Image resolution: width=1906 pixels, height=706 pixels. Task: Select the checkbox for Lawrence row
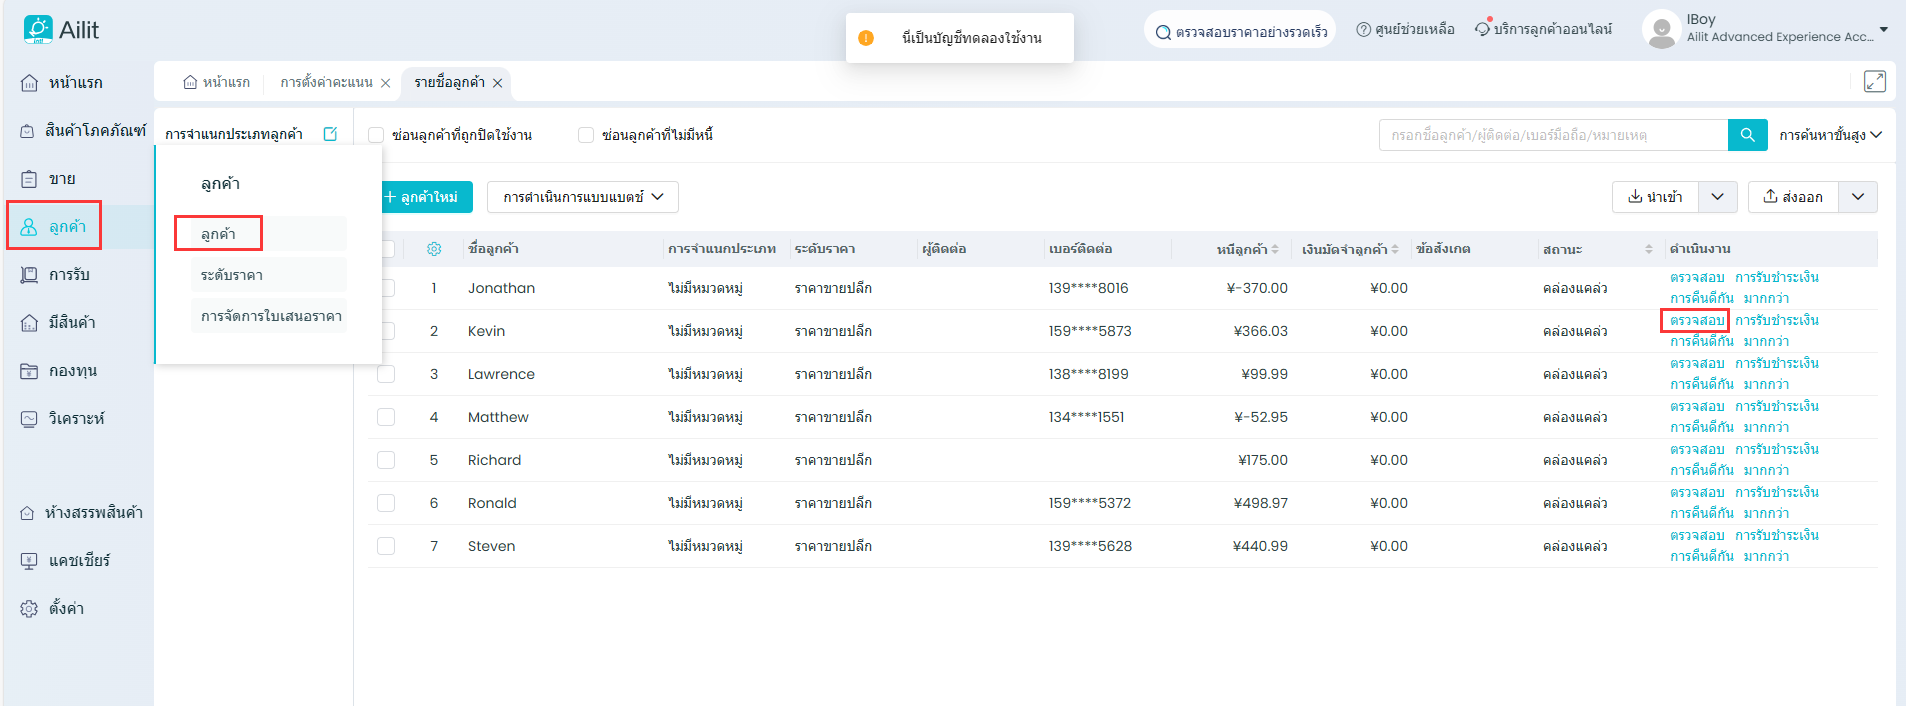coord(386,374)
